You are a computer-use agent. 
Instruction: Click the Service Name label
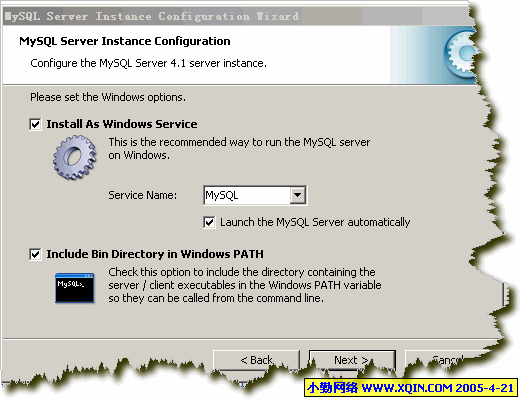pyautogui.click(x=143, y=195)
